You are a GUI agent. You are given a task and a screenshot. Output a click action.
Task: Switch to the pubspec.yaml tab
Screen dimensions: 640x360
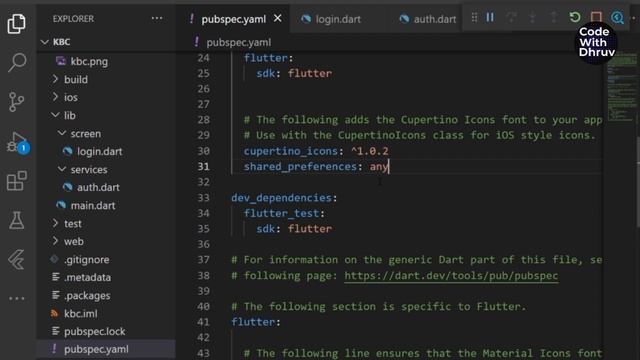coord(233,19)
